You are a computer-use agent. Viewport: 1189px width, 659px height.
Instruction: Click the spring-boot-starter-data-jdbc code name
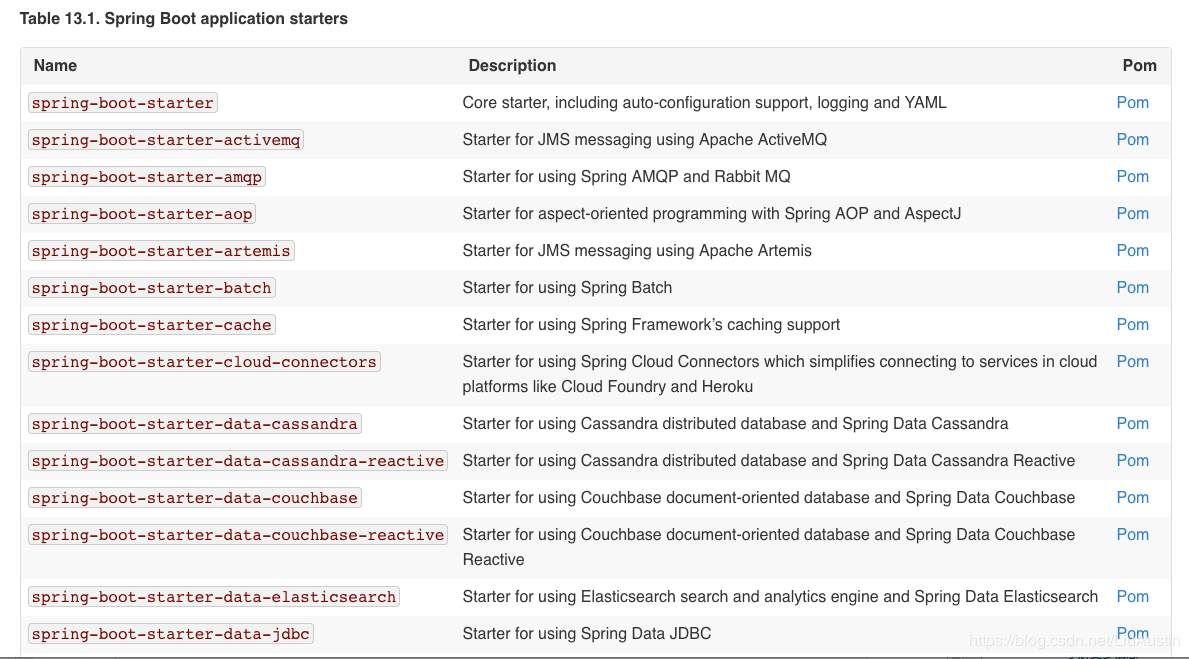point(171,634)
